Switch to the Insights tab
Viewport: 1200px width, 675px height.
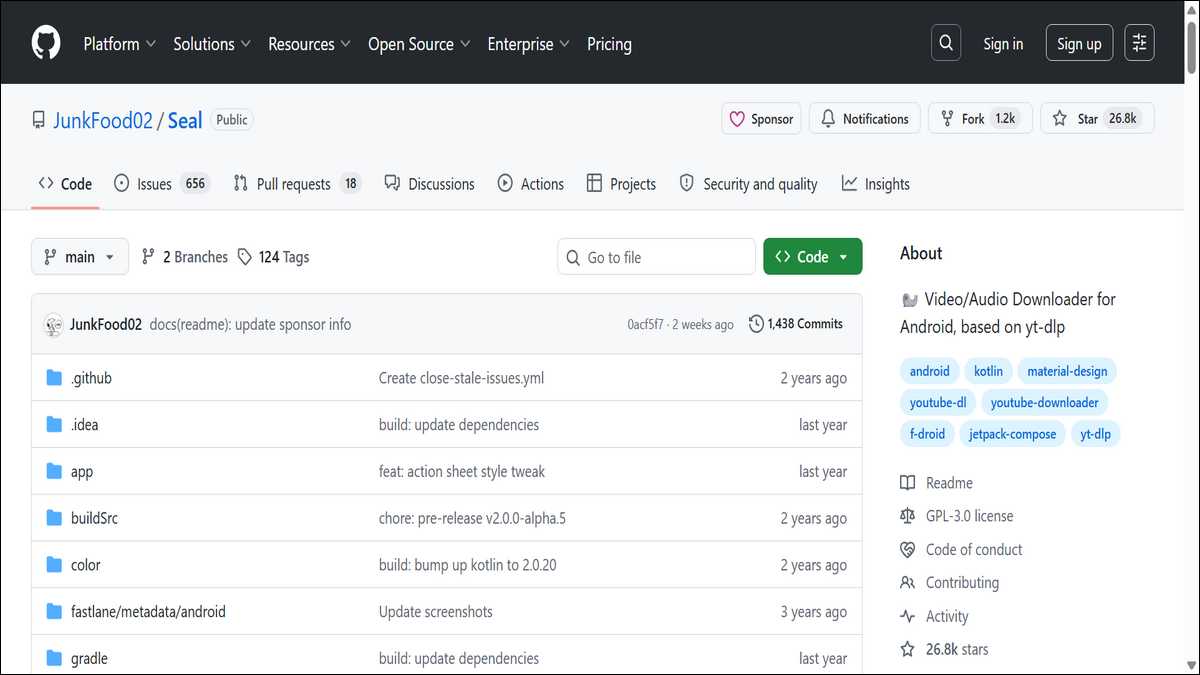tap(876, 184)
